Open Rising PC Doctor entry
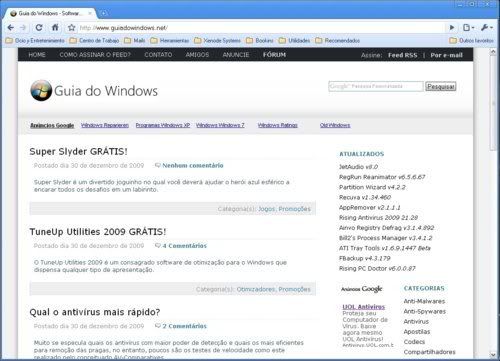This screenshot has height=361, width=500. [x=377, y=268]
